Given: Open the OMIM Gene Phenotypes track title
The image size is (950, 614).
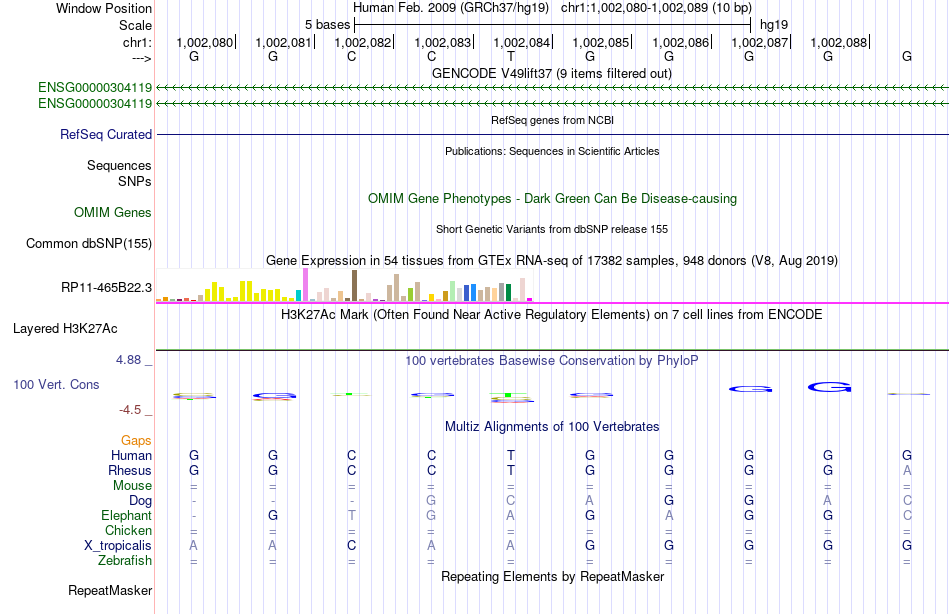Looking at the screenshot, I should pos(552,198).
